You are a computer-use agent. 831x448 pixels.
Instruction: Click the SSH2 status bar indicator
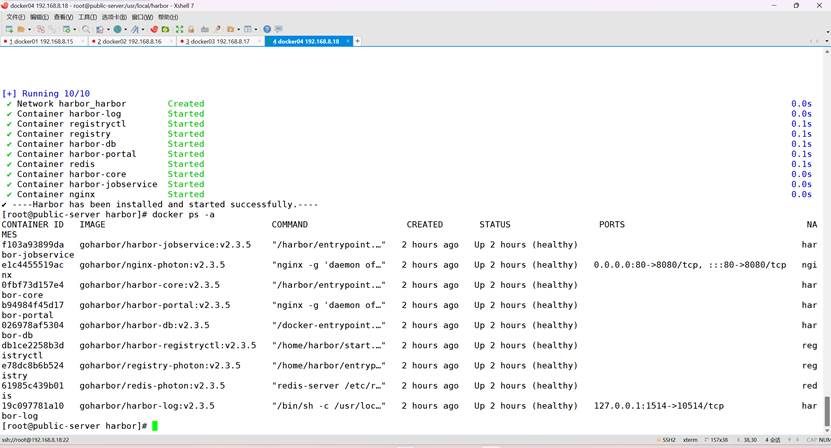click(666, 440)
